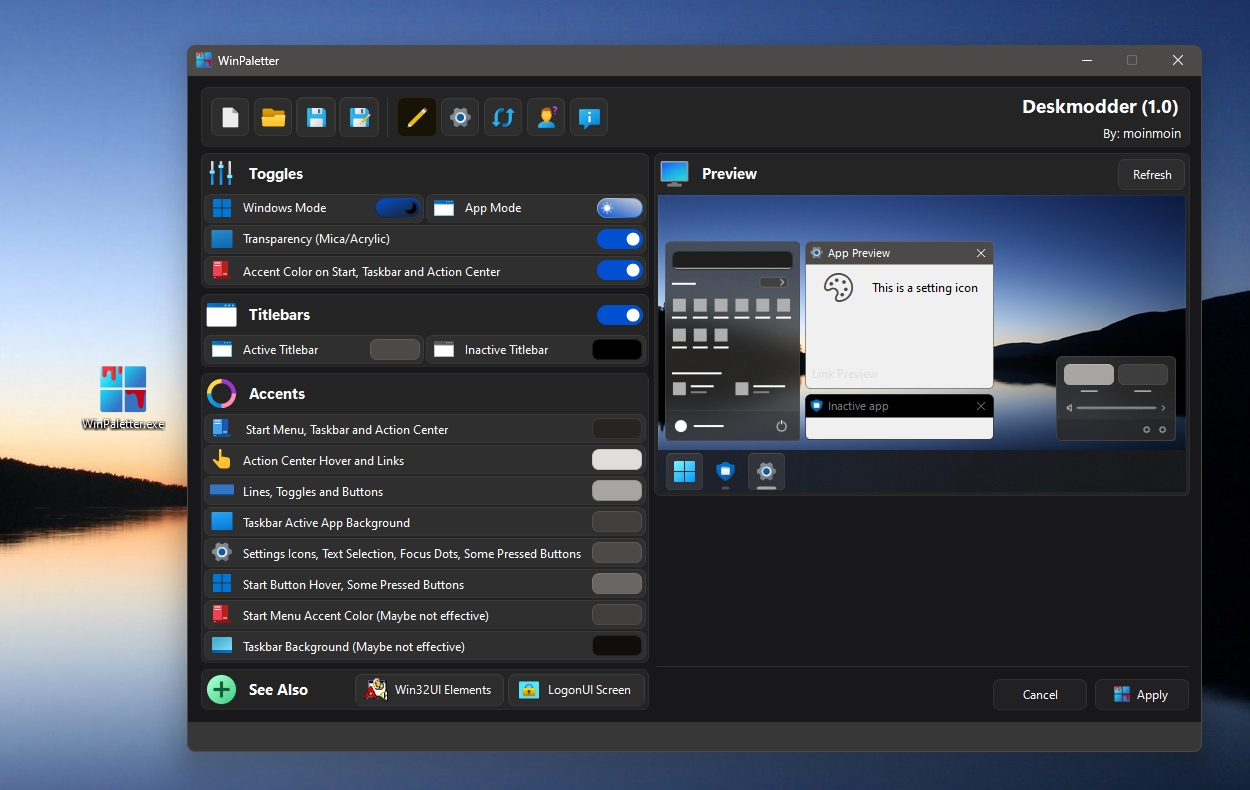Click the Windows logo icon beside Windows Mode

(x=222, y=208)
